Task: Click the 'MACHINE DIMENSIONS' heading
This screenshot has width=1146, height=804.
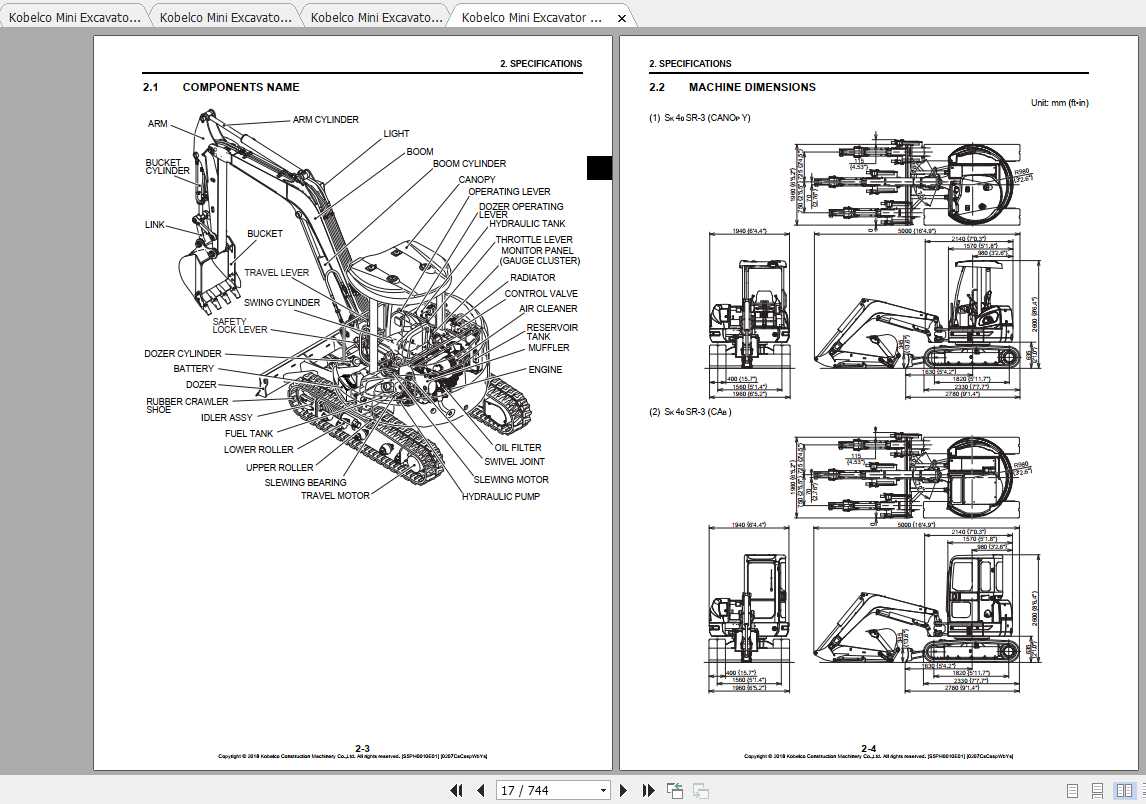Action: pyautogui.click(x=752, y=87)
